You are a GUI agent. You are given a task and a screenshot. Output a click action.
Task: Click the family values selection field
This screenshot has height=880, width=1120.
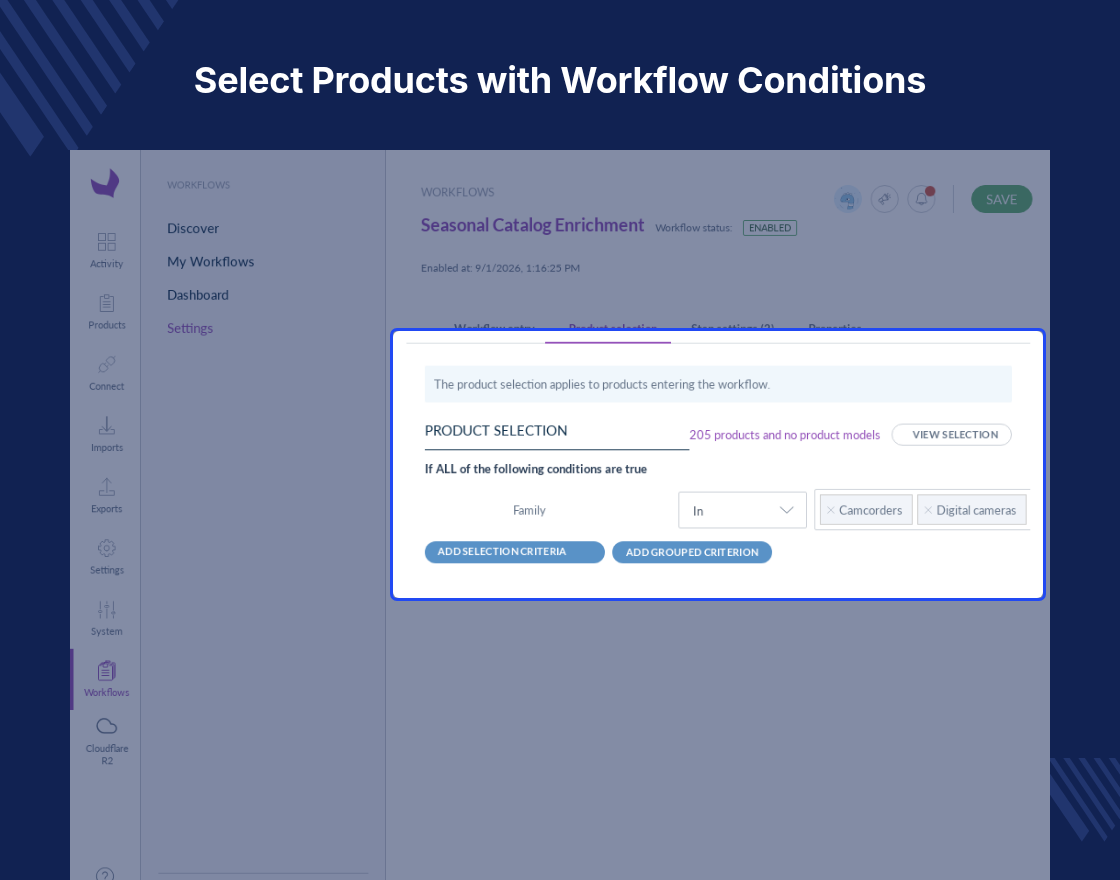(x=922, y=510)
